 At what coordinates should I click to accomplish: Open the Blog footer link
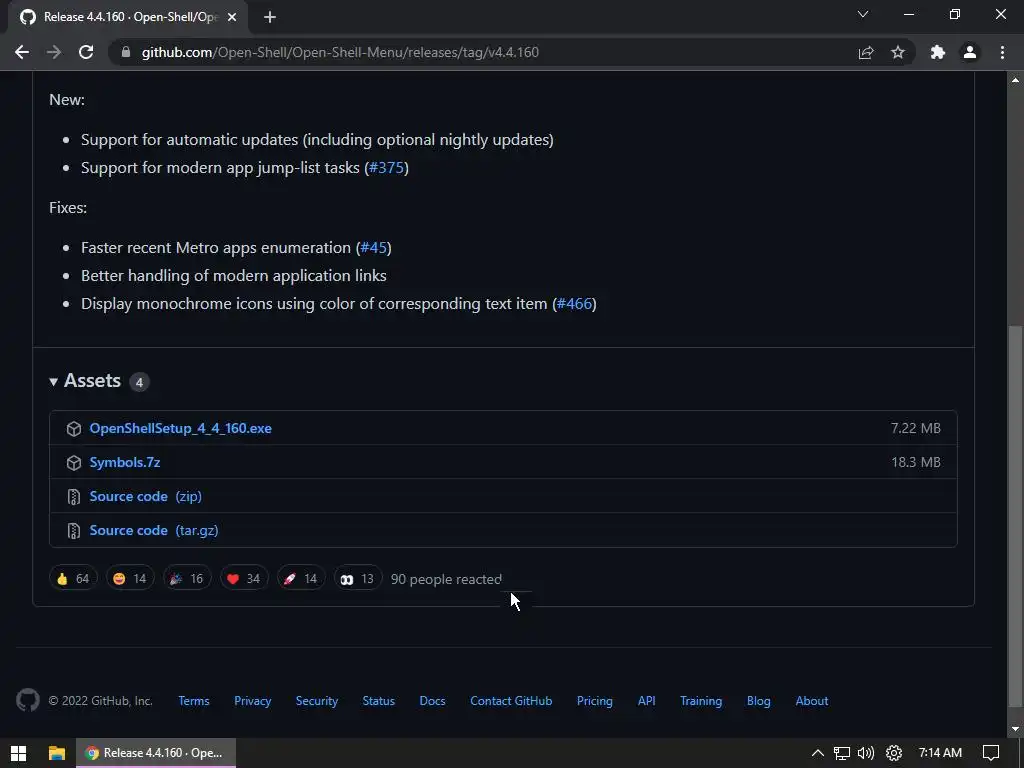[759, 701]
